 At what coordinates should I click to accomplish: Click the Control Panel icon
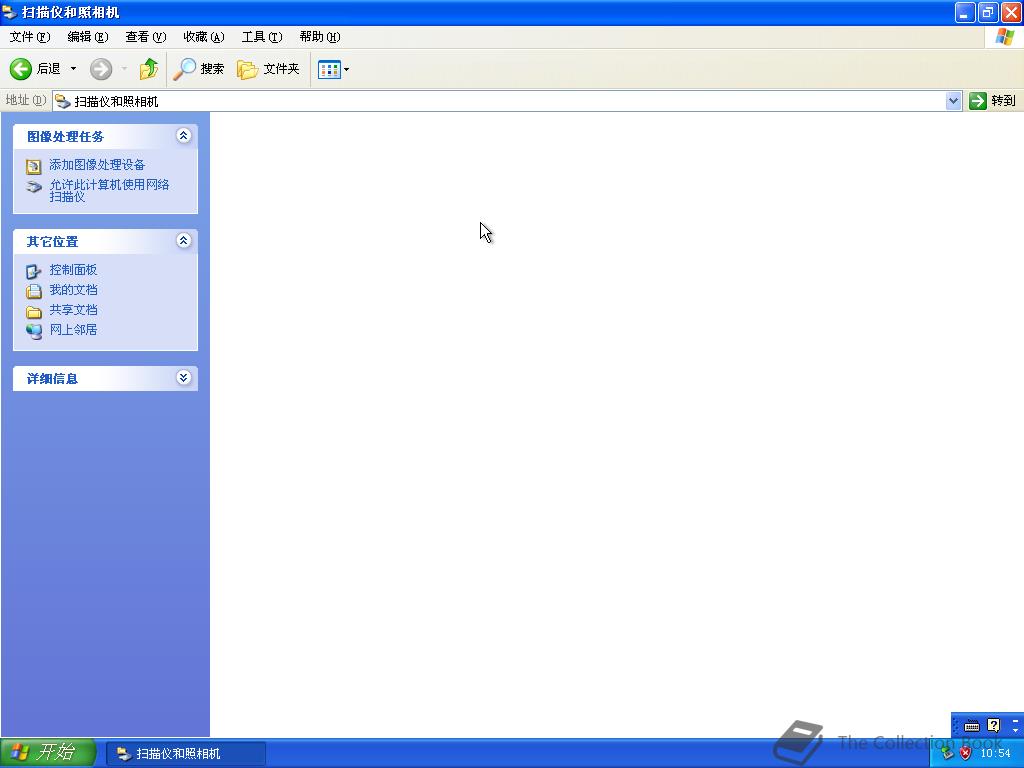33,271
